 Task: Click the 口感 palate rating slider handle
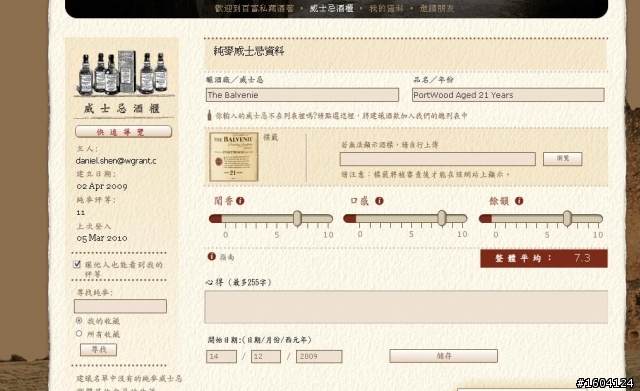(442, 218)
